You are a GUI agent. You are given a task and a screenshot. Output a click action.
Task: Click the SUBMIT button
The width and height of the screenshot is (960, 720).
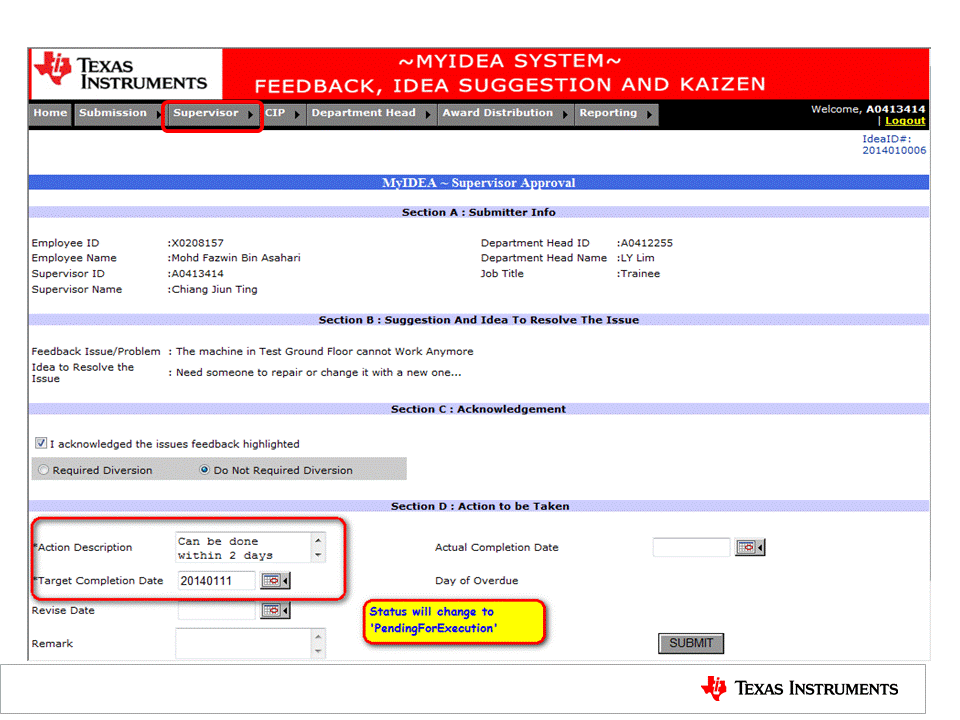[x=691, y=643]
